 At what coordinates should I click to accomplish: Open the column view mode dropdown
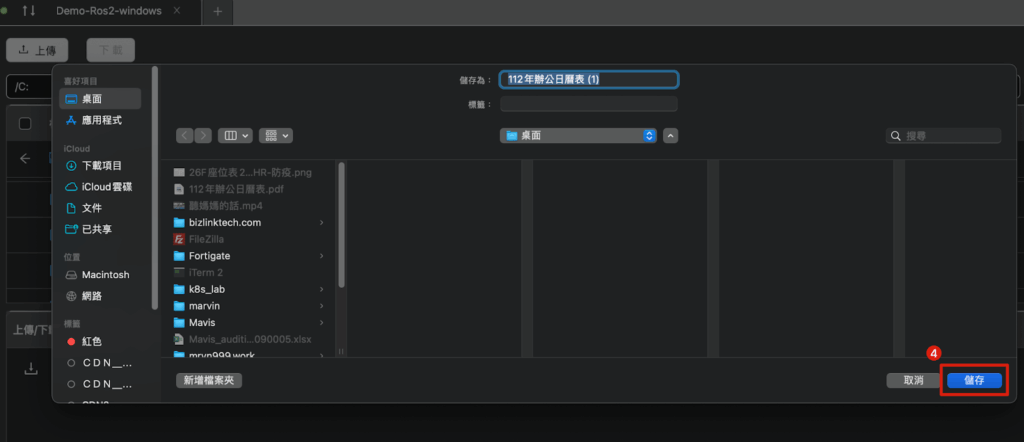[236, 135]
